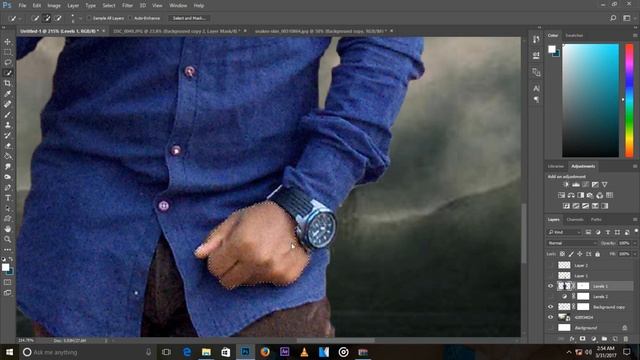Select the Brush tool
This screenshot has width=640, height=360.
7,115
